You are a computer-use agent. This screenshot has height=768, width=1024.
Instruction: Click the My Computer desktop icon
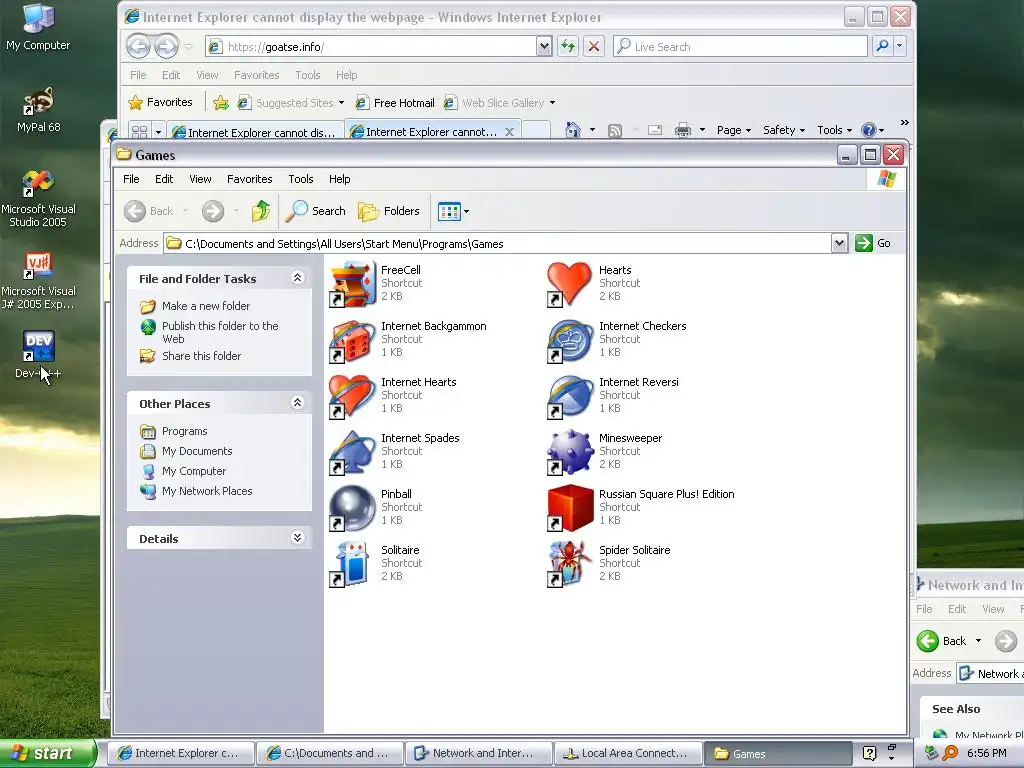[x=38, y=27]
